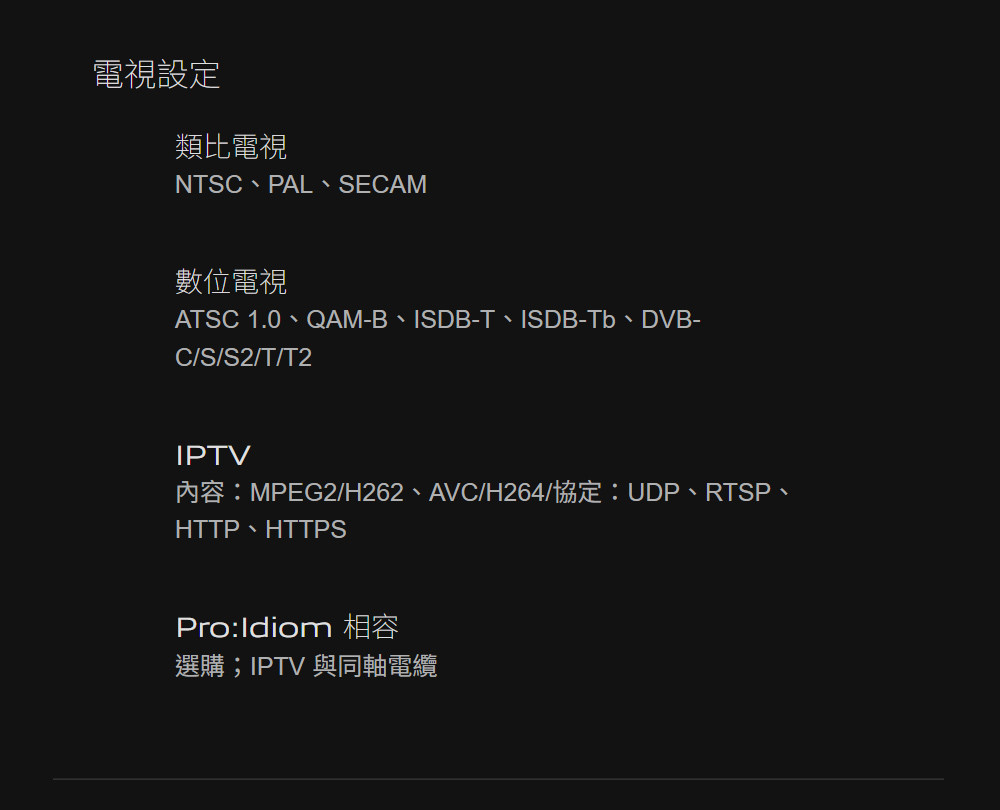Click the ISDB-Tb entry
1000x810 pixels.
click(568, 320)
